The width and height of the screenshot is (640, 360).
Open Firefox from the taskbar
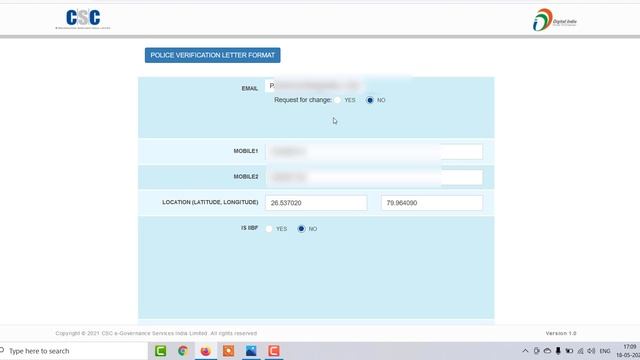(x=206, y=351)
